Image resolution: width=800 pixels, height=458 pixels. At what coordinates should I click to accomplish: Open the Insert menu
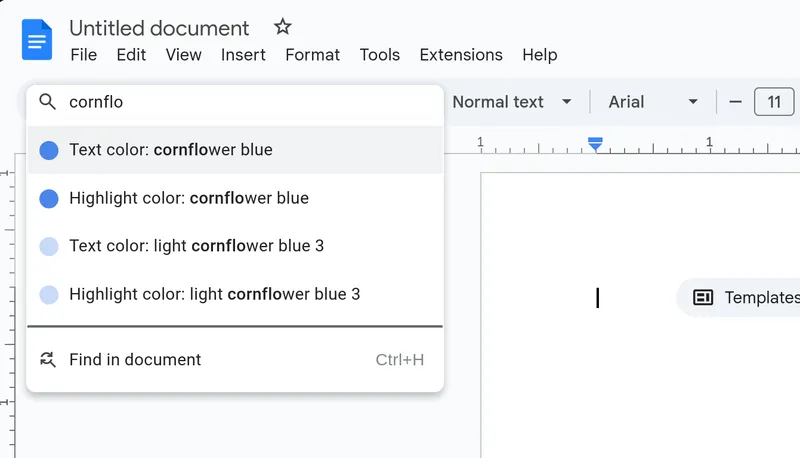click(243, 55)
